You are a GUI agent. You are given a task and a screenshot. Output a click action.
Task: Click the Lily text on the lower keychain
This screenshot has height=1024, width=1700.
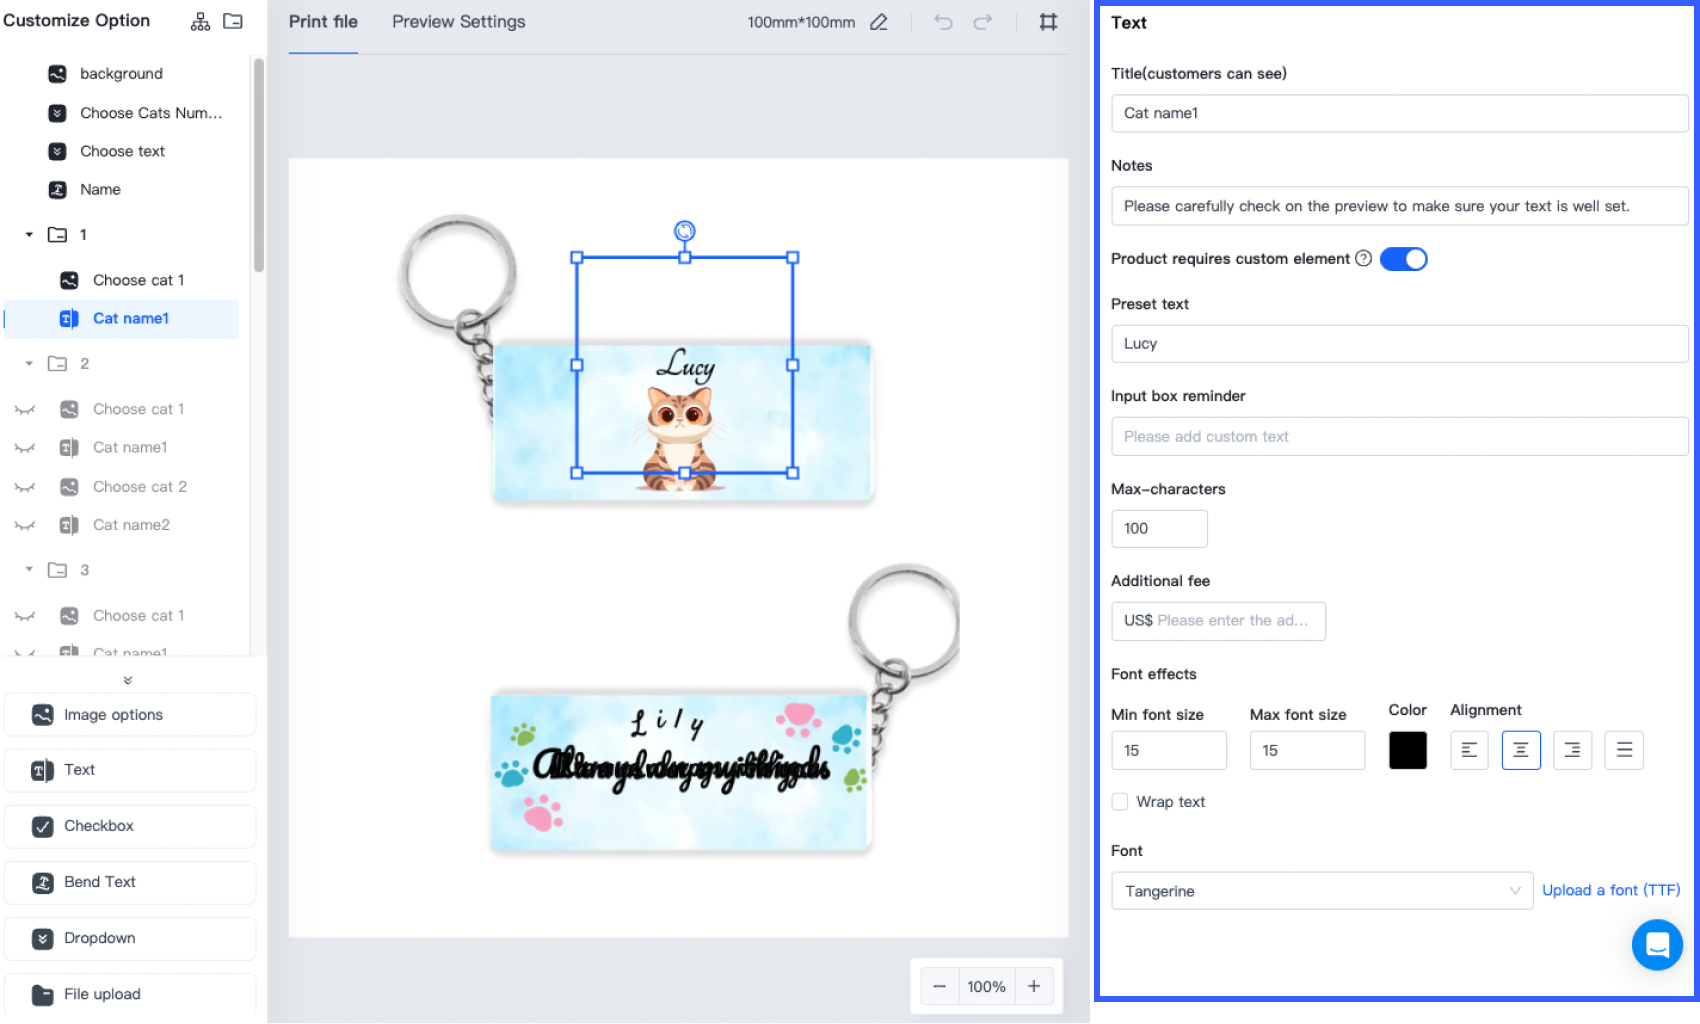tap(667, 722)
